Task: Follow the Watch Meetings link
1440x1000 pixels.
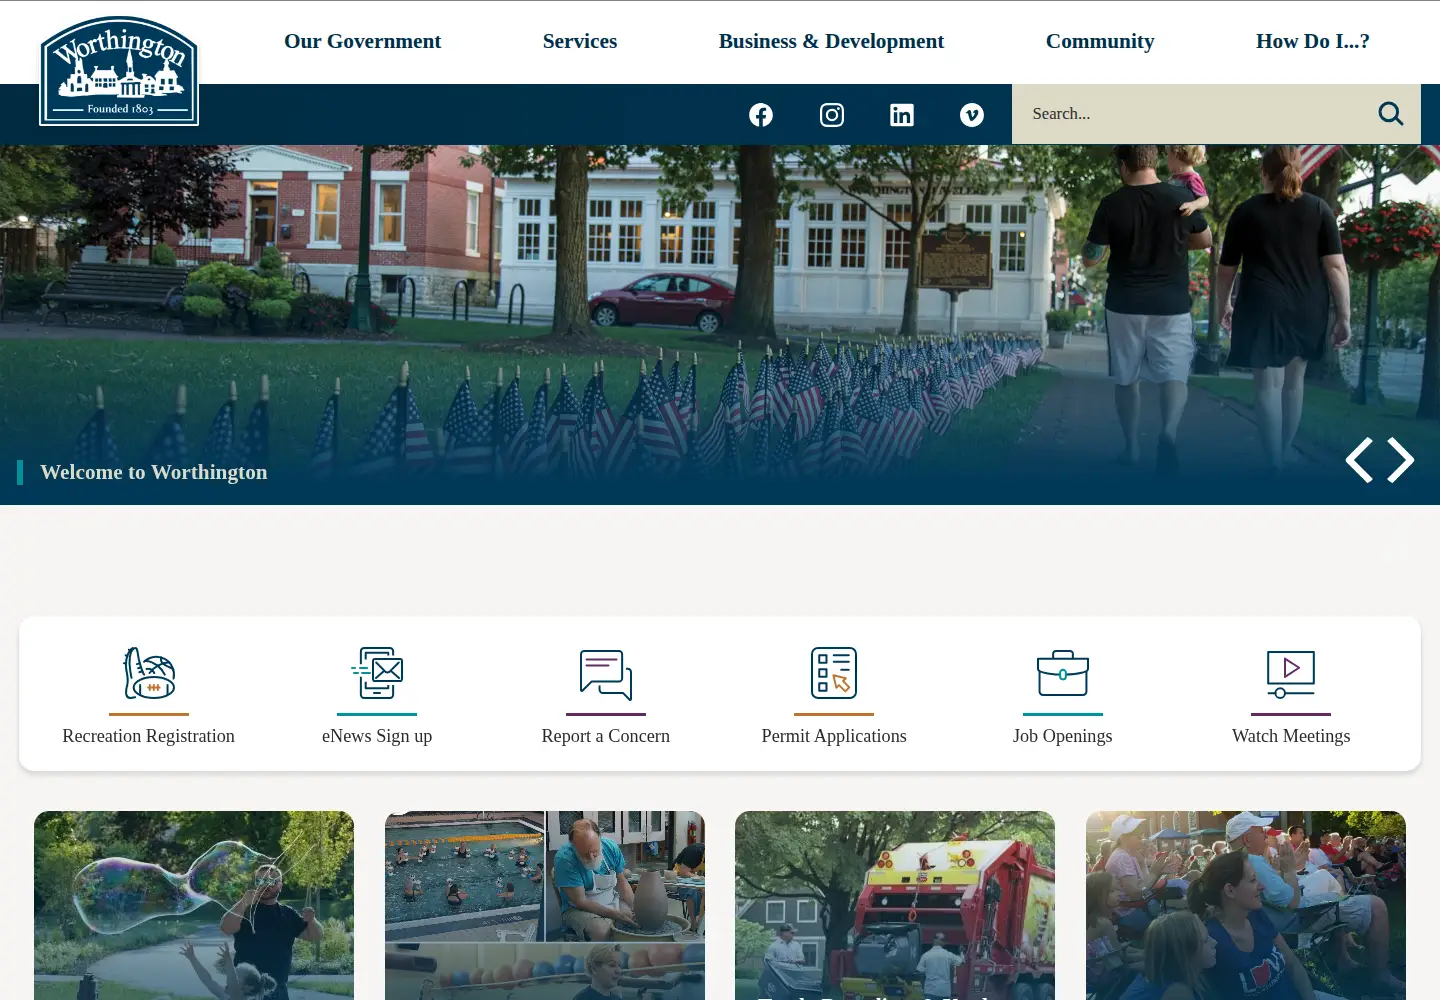Action: point(1291,736)
